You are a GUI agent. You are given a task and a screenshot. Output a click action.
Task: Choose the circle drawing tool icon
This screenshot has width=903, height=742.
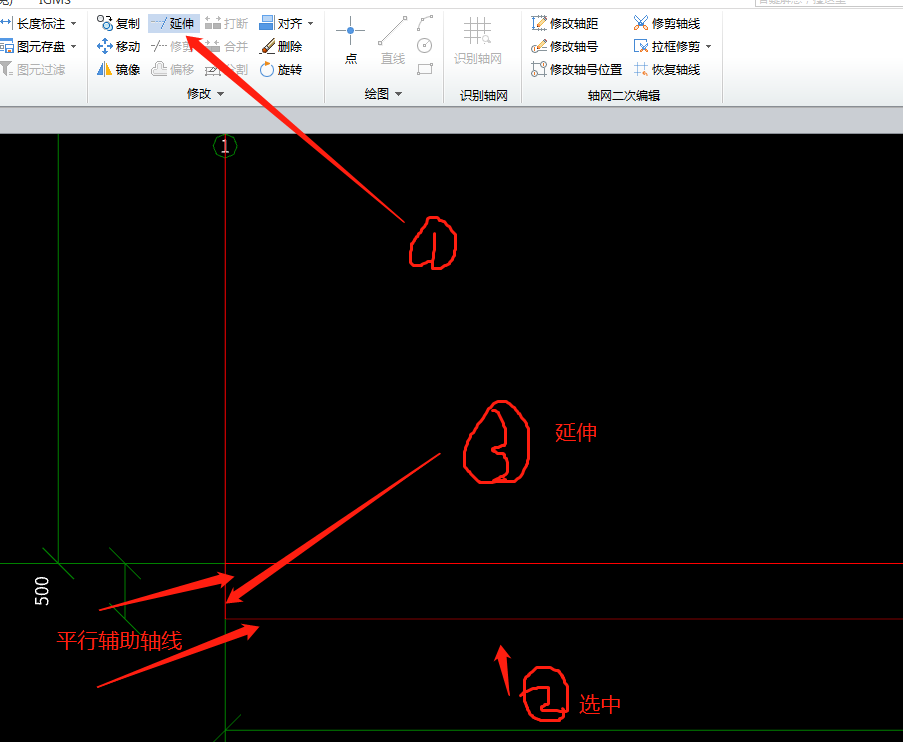[x=425, y=46]
